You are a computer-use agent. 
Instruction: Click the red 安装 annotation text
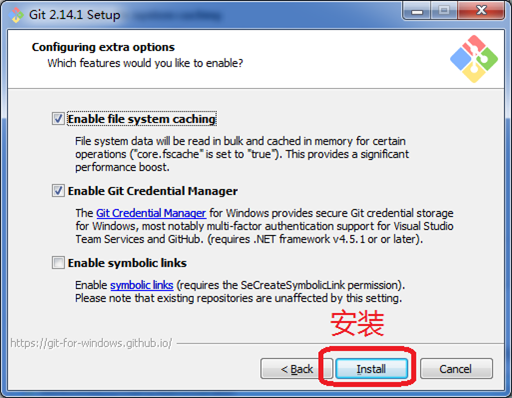(357, 323)
